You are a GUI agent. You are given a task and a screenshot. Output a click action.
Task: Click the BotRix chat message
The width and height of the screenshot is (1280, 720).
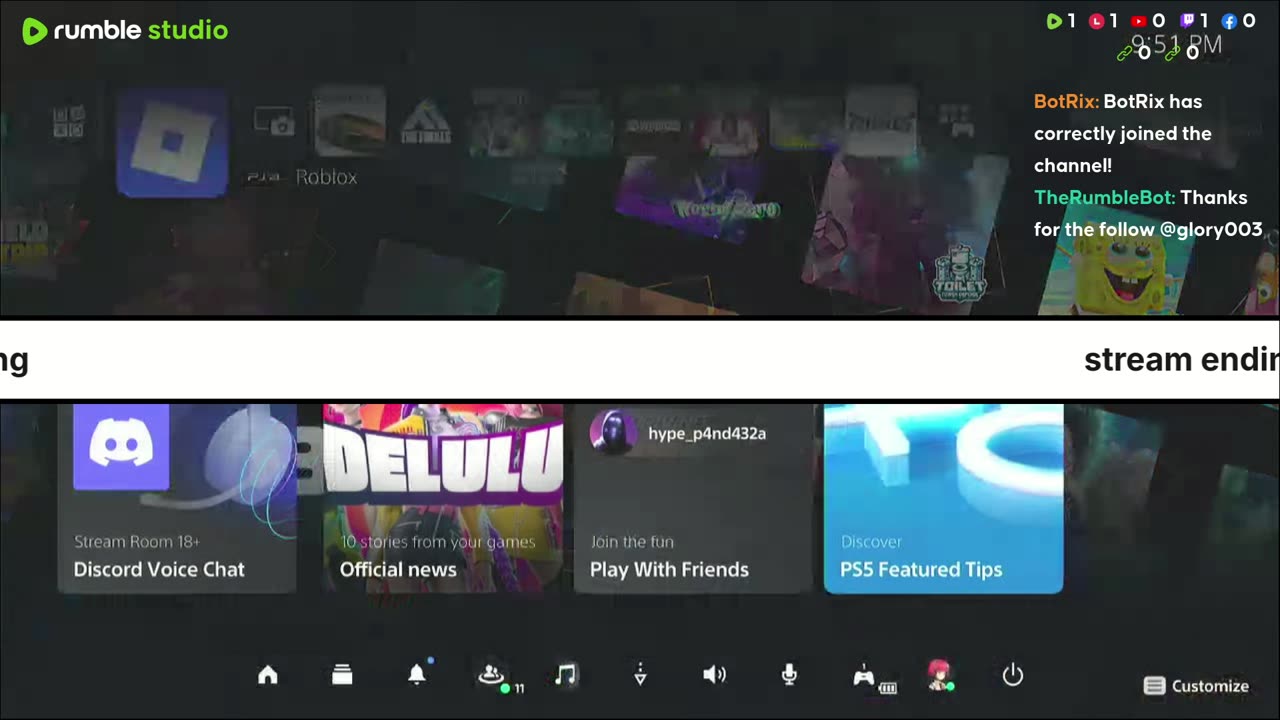click(x=1123, y=133)
